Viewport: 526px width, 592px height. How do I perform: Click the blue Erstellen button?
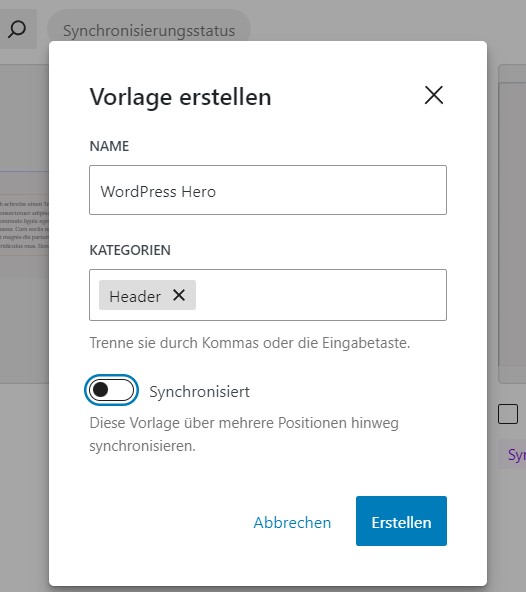point(401,521)
